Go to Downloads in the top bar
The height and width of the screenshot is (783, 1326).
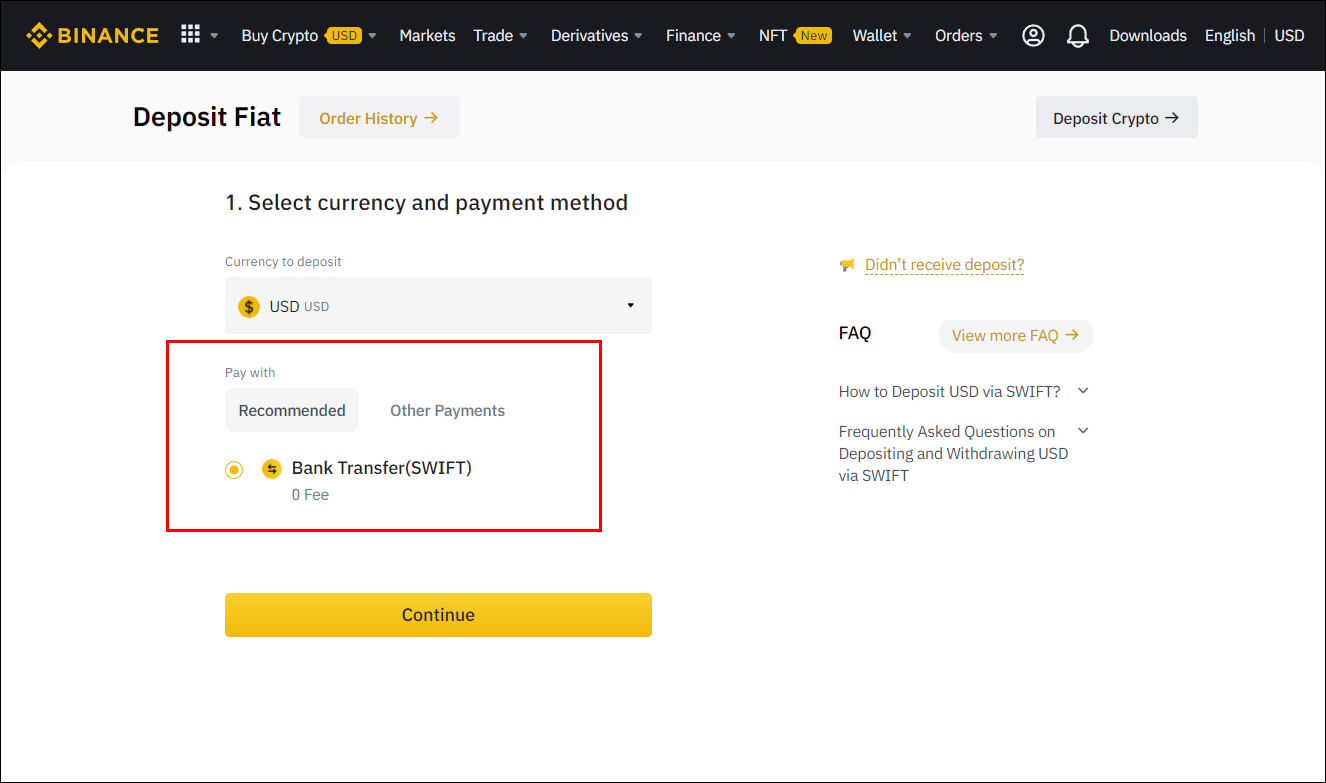click(x=1148, y=35)
